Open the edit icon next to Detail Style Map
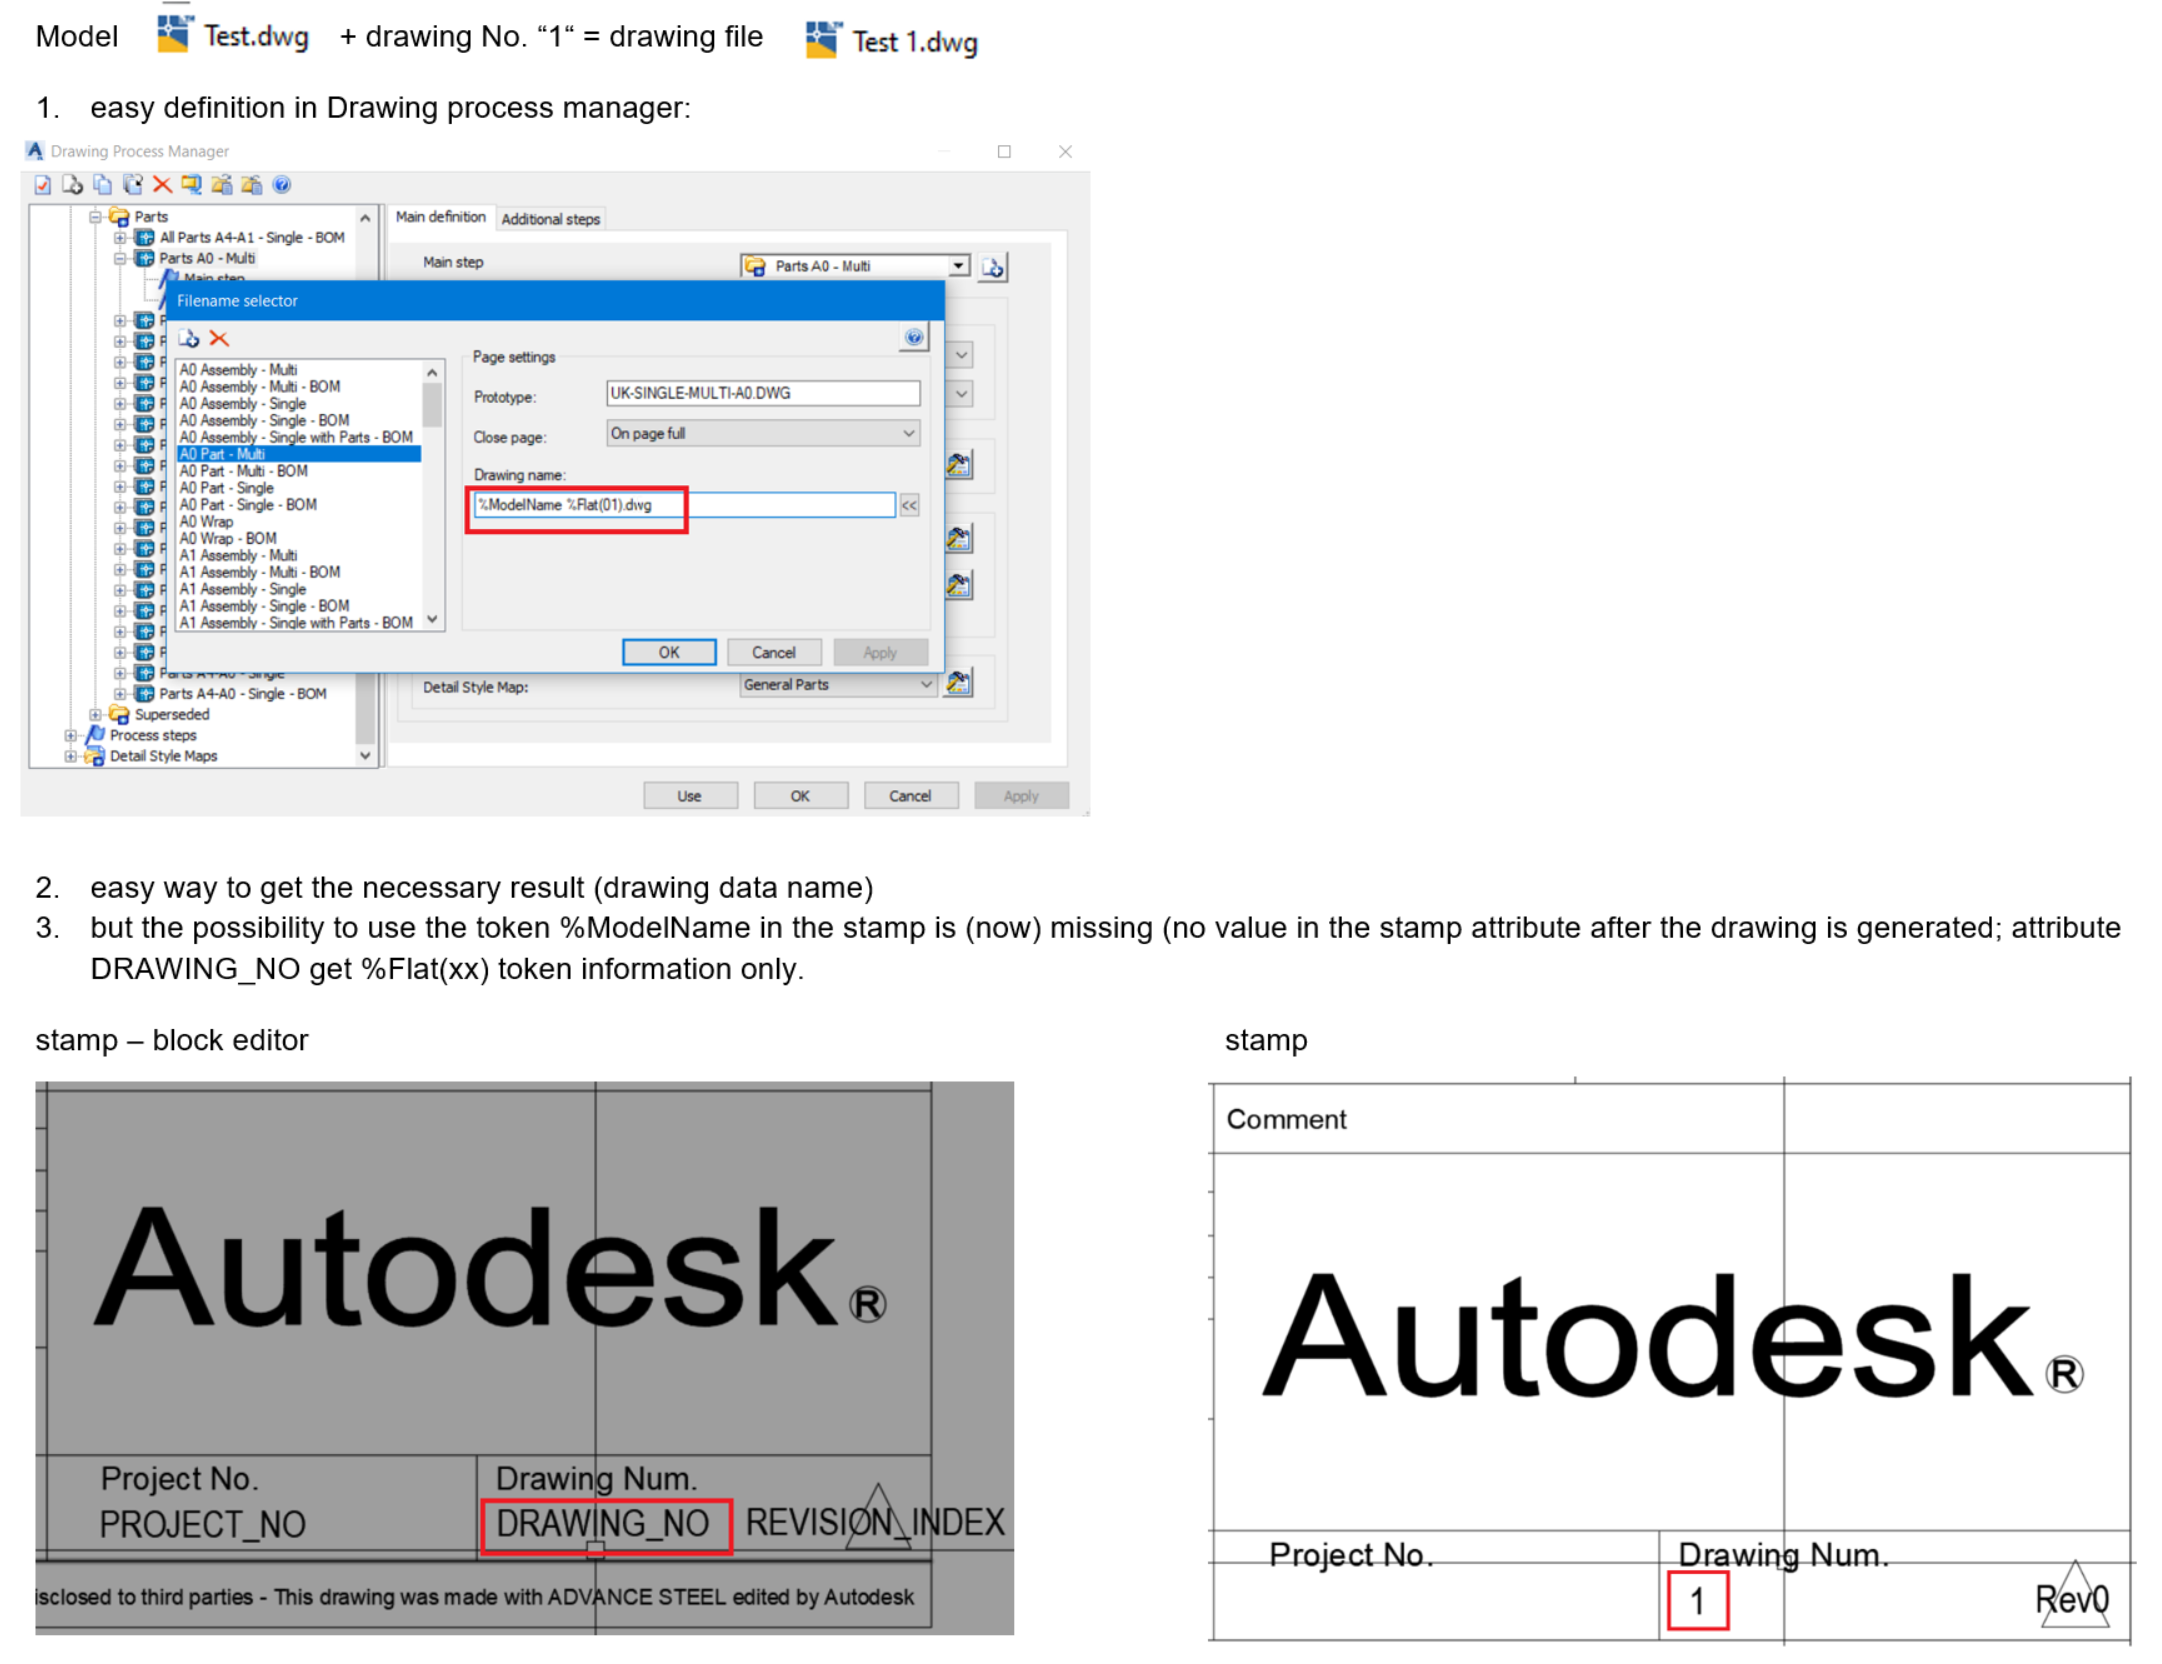 click(x=958, y=684)
